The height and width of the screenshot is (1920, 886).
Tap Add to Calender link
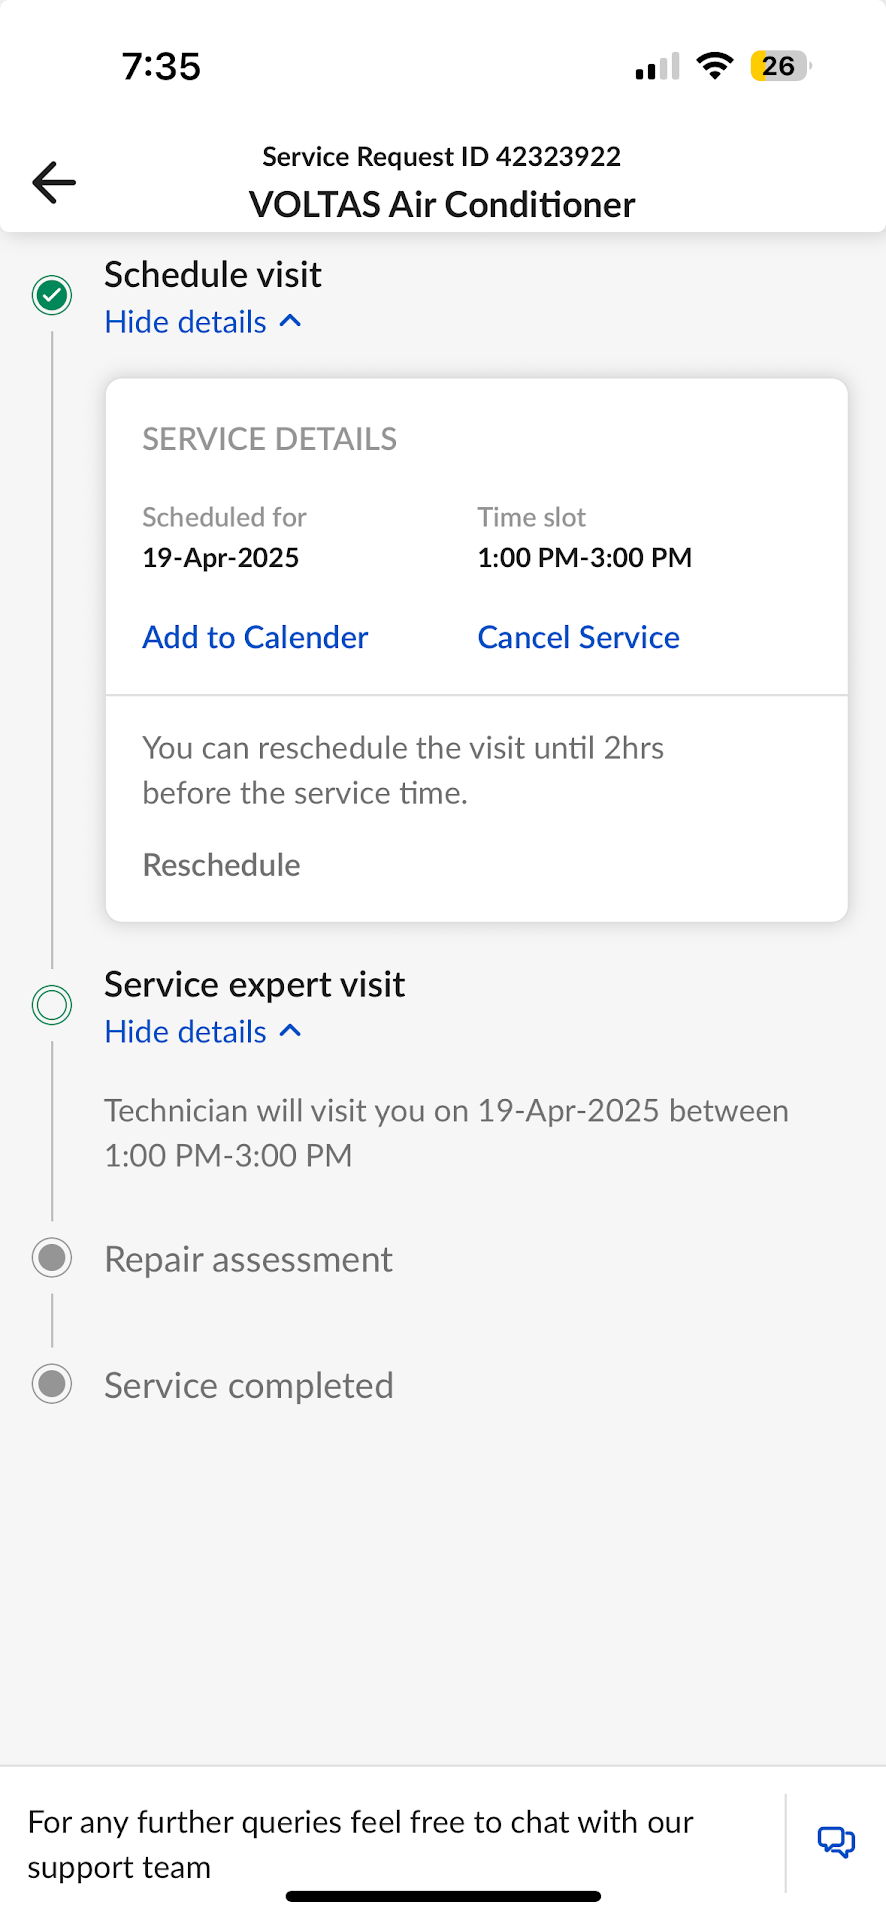pos(255,637)
